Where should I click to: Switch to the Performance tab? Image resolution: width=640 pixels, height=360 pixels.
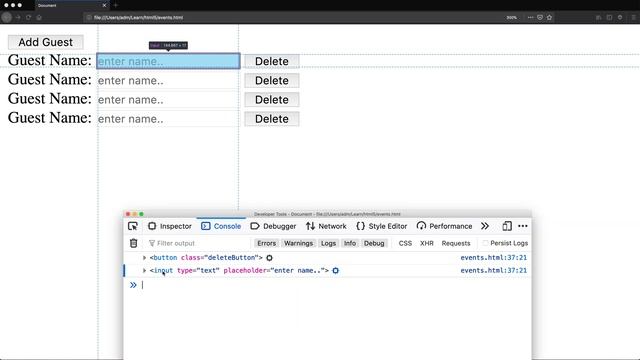444,226
